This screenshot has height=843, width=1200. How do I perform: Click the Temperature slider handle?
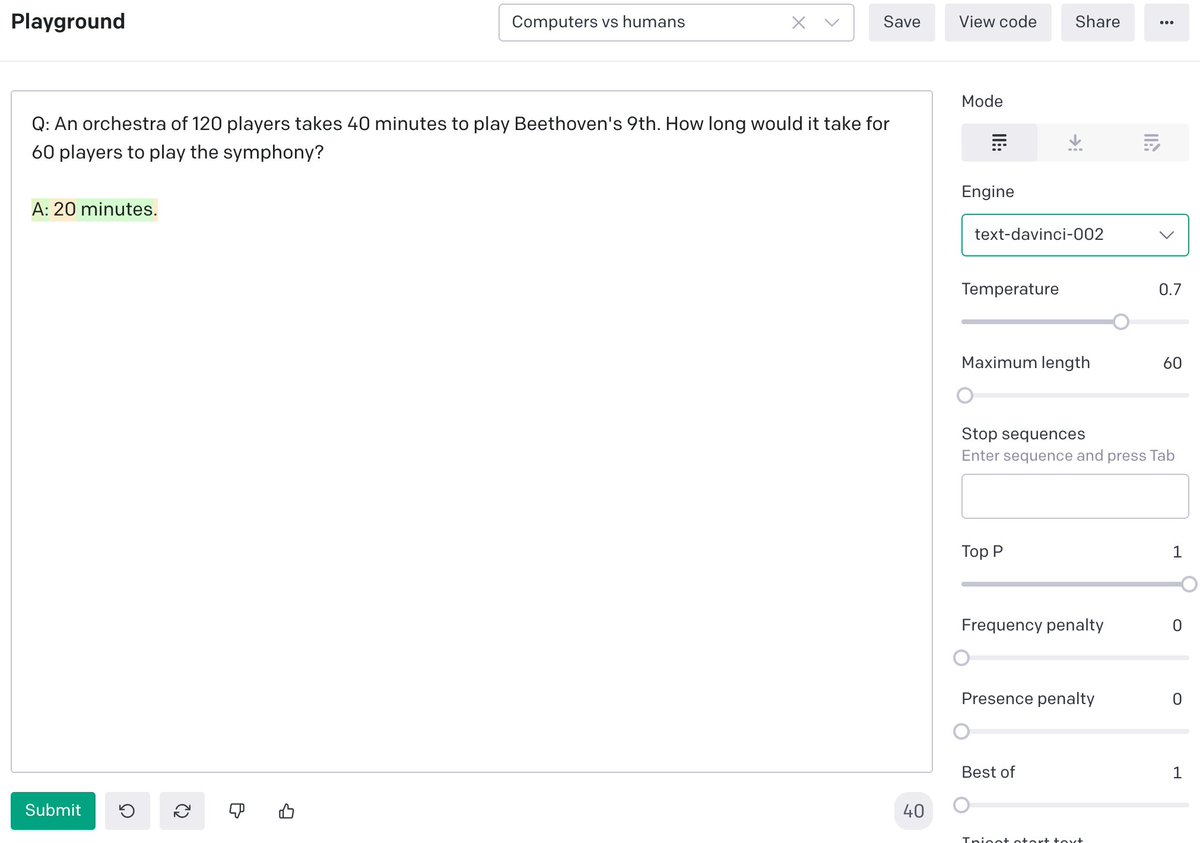click(1121, 322)
